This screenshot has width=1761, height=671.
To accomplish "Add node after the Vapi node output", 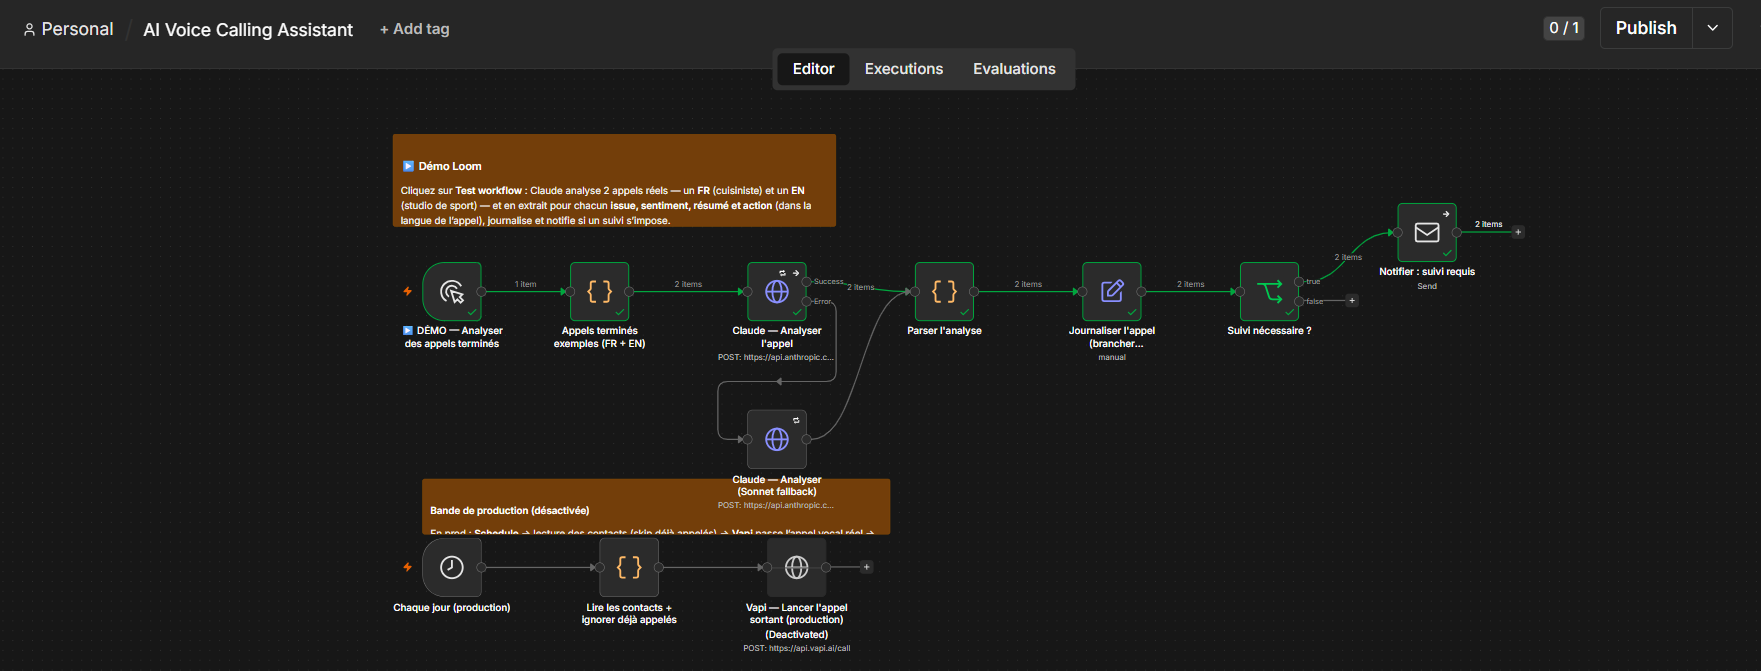I will click(x=867, y=567).
